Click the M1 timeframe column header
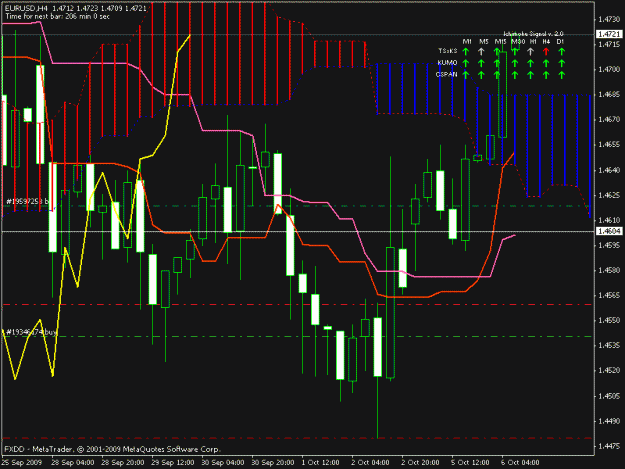Image resolution: width=625 pixels, height=469 pixels. [467, 41]
